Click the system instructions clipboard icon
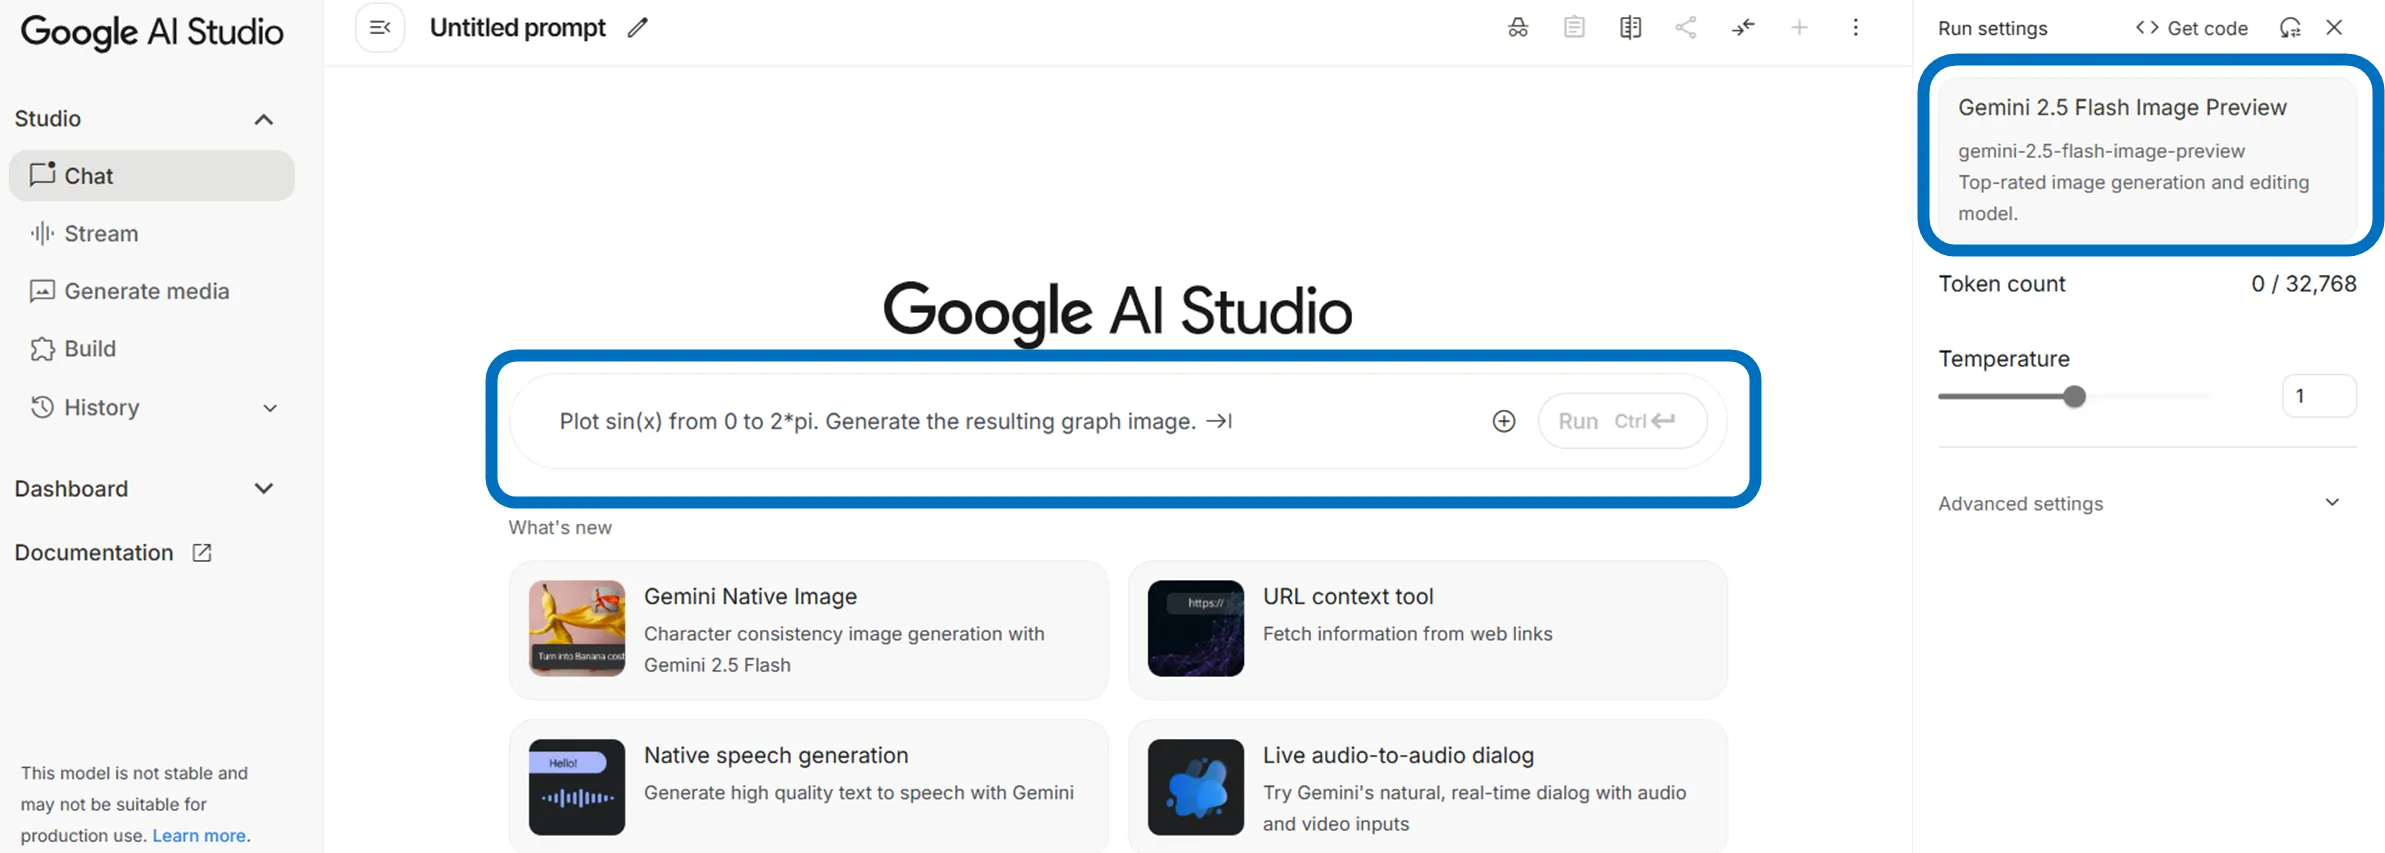 tap(1574, 28)
